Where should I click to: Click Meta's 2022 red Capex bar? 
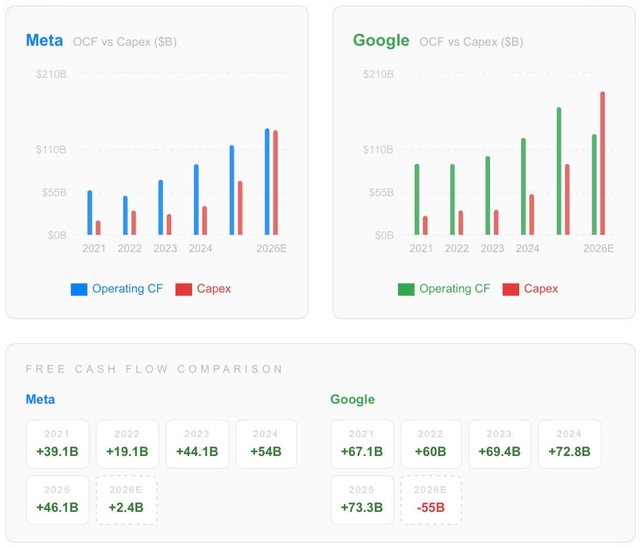point(134,223)
